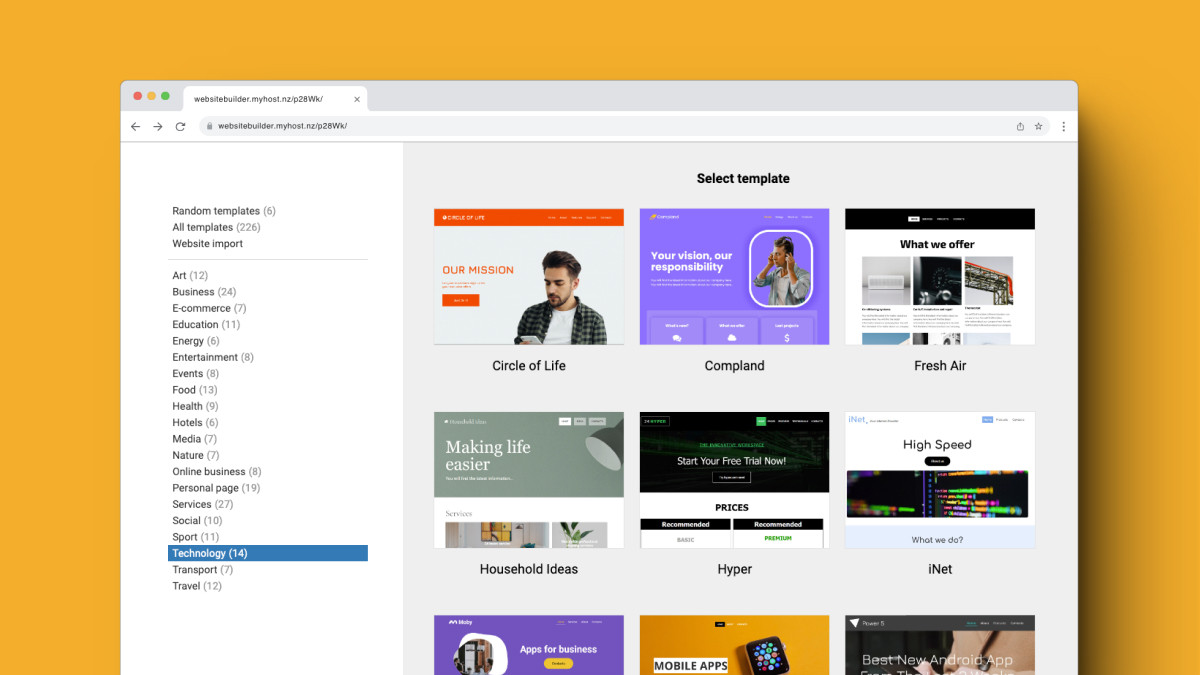Viewport: 1200px width, 675px height.
Task: Open the Website import option
Action: coord(207,244)
